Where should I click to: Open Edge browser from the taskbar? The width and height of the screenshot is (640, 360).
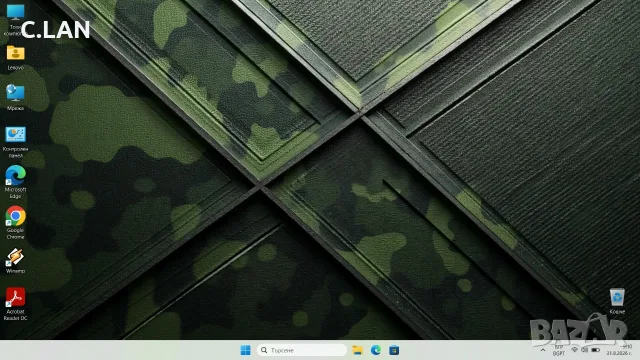click(376, 350)
